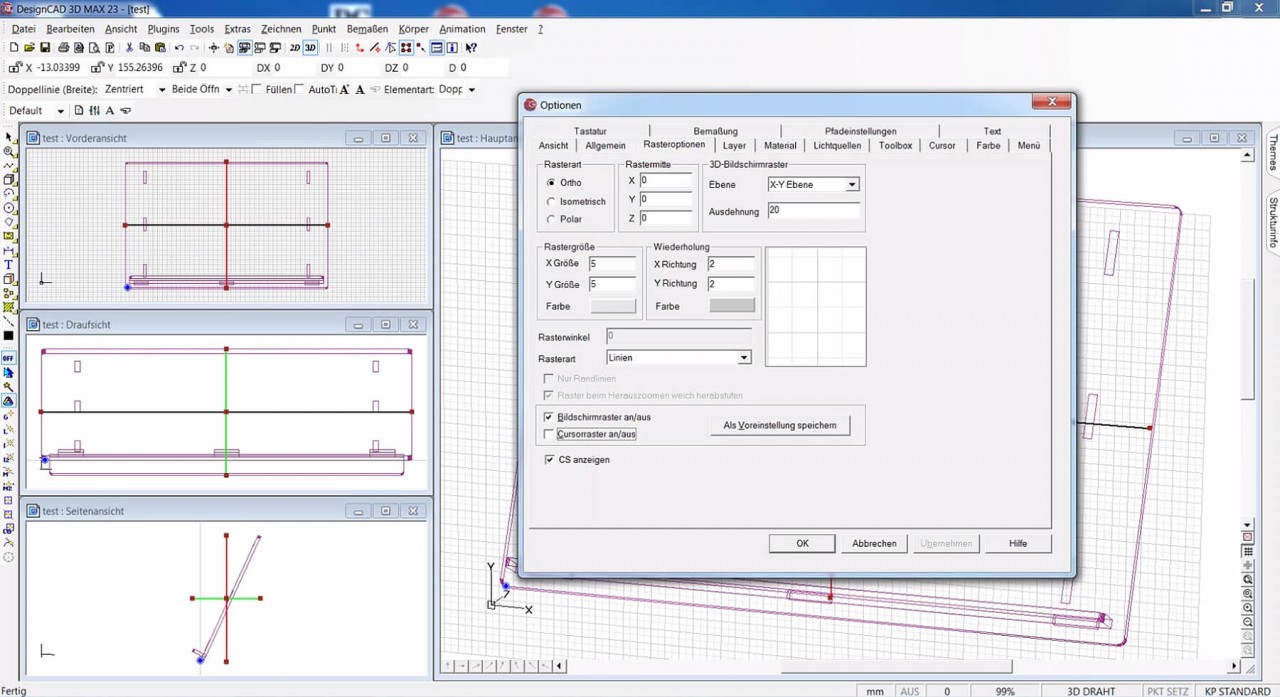Click the Abbrechen button

click(873, 543)
